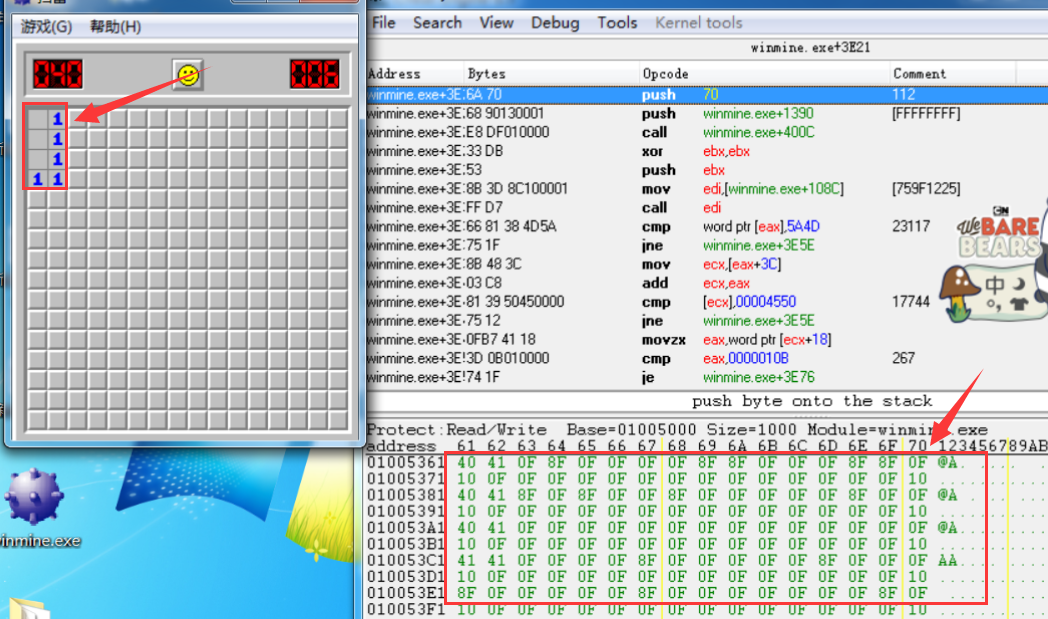Open the Search menu in Memory Viewer

point(437,23)
